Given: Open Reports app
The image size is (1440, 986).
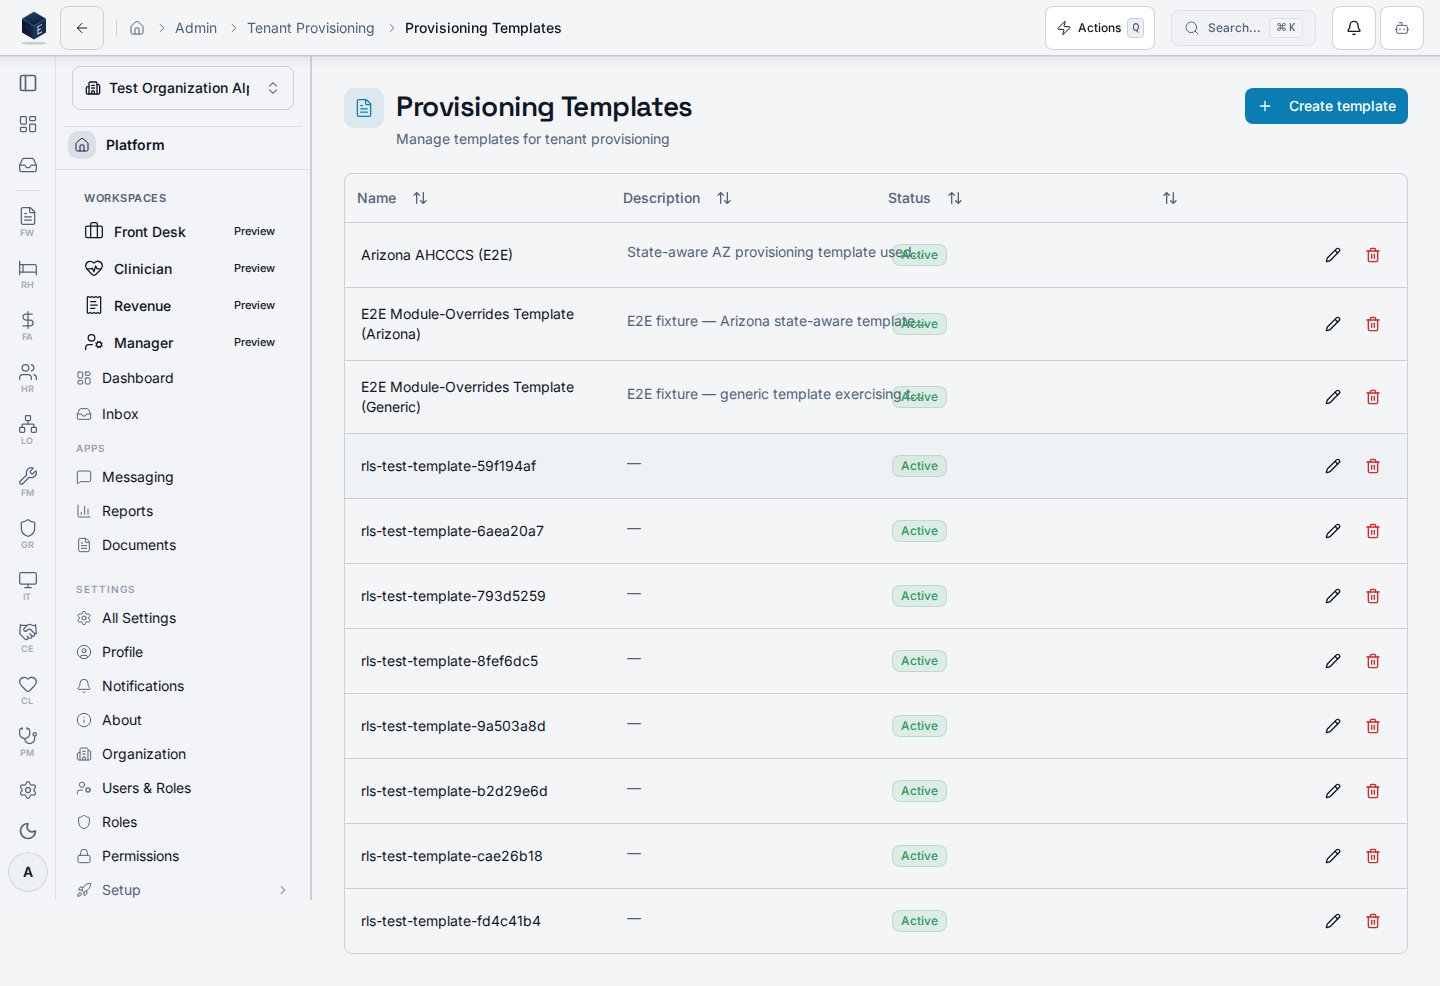Looking at the screenshot, I should point(183,511).
